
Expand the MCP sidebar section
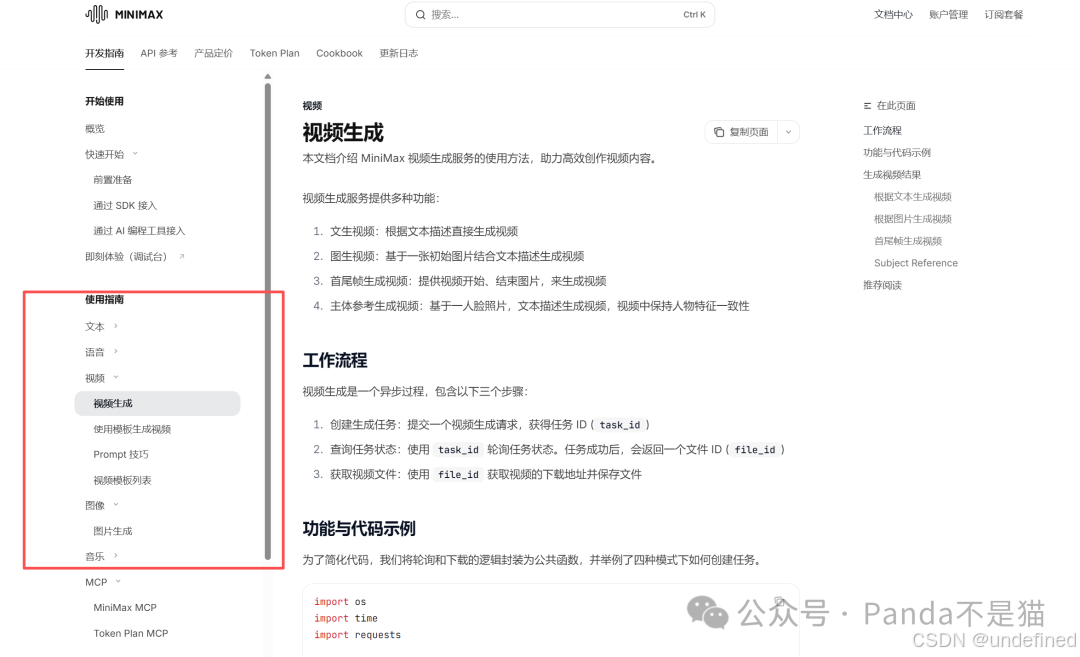point(112,581)
